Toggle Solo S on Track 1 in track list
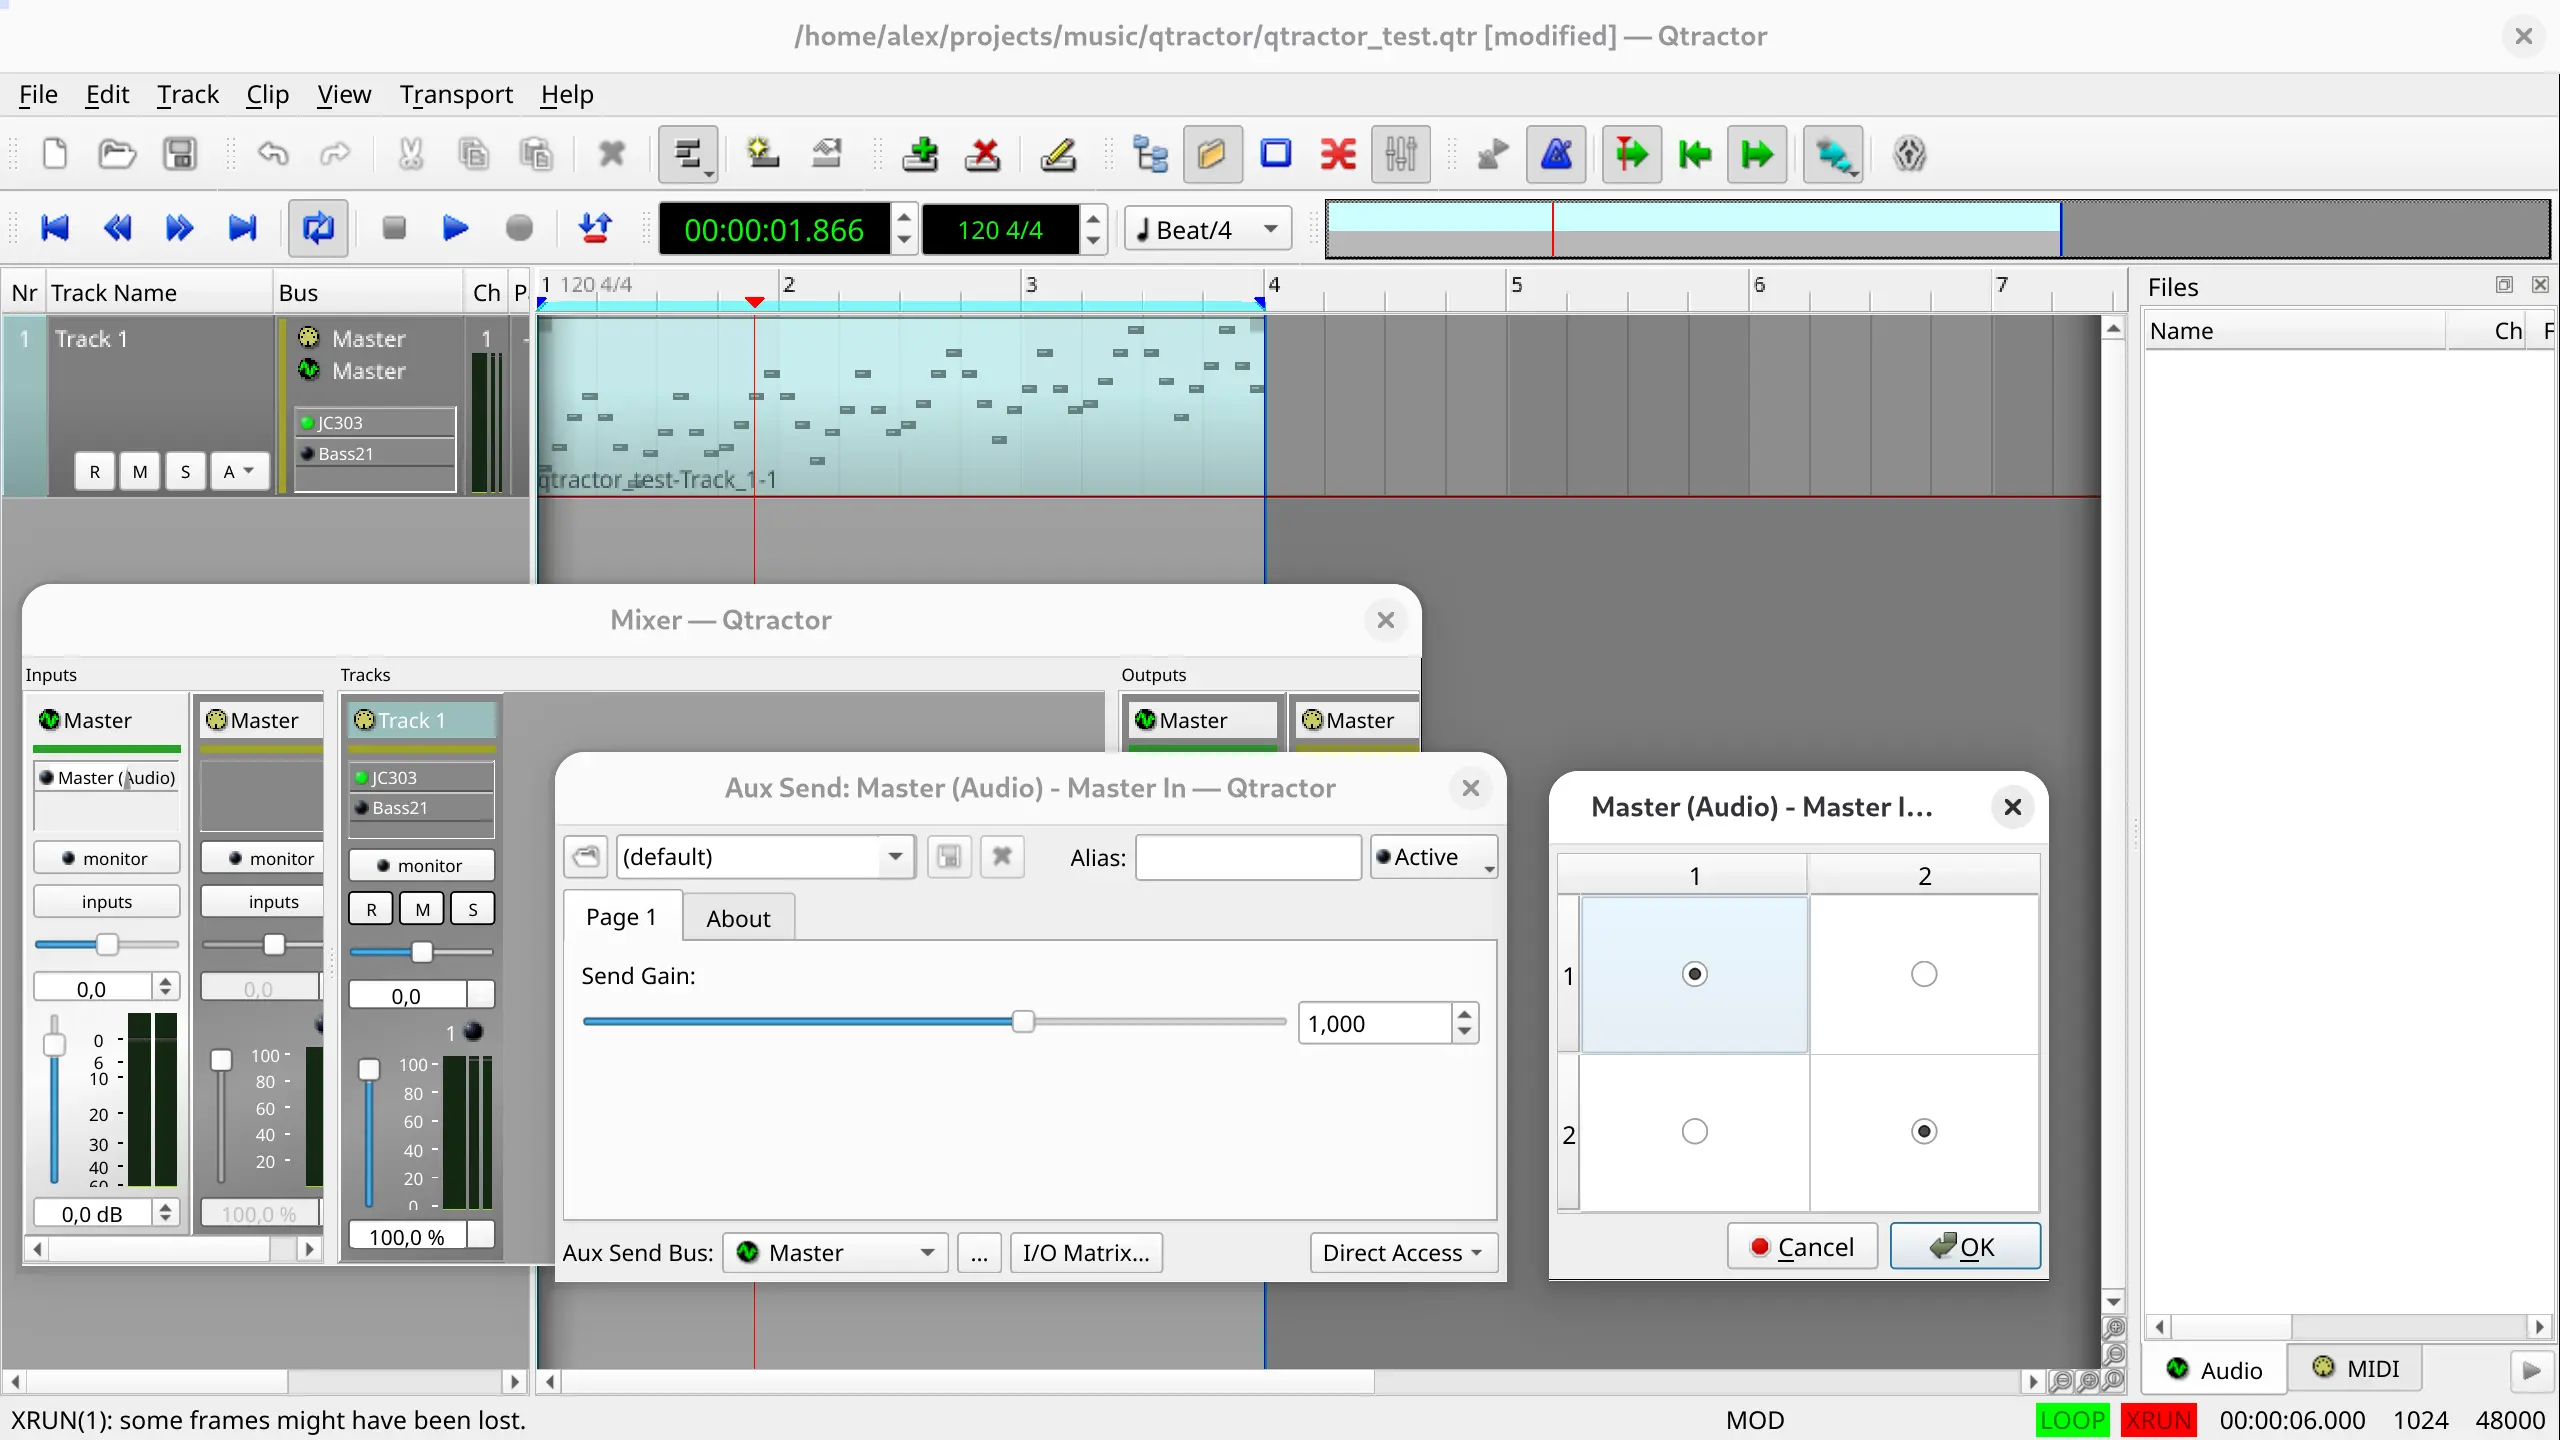This screenshot has width=2560, height=1440. (x=185, y=471)
